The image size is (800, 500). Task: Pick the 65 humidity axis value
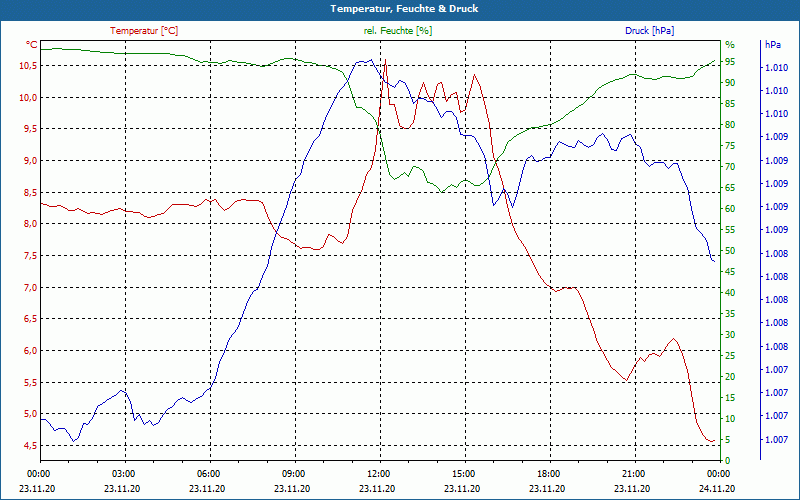pyautogui.click(x=730, y=188)
